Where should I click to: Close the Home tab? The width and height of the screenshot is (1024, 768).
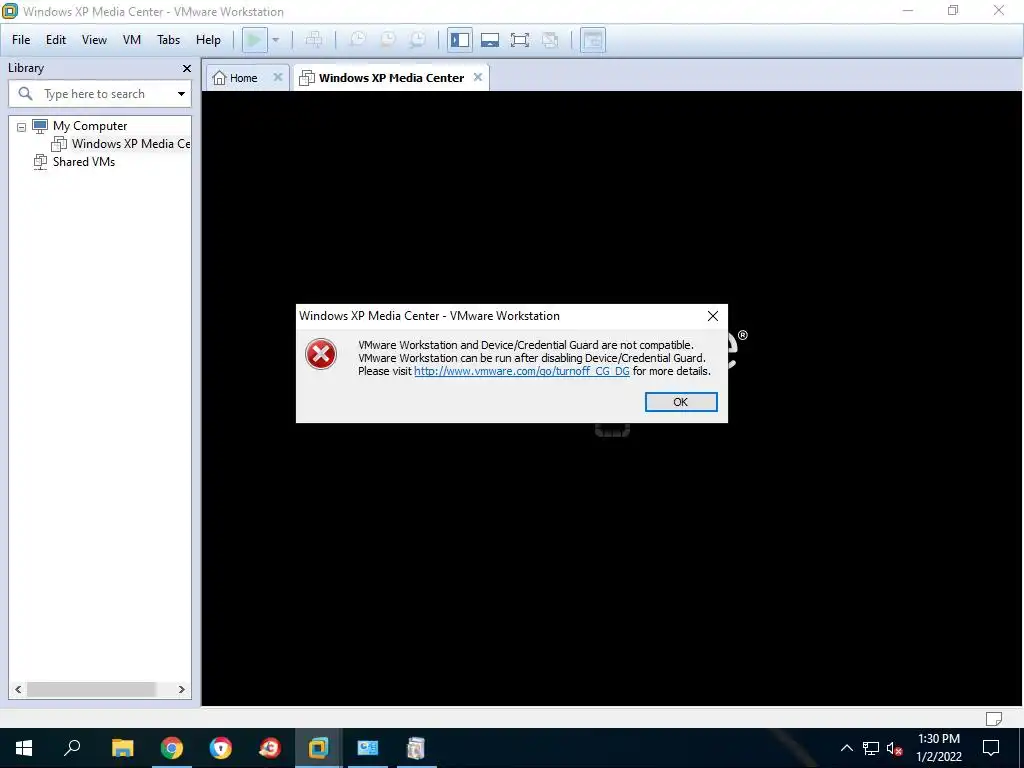click(278, 77)
